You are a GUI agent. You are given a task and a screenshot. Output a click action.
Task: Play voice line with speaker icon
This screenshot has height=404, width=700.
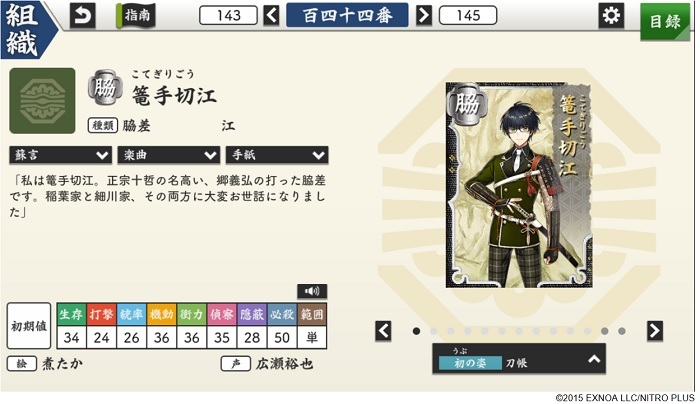[x=312, y=291]
